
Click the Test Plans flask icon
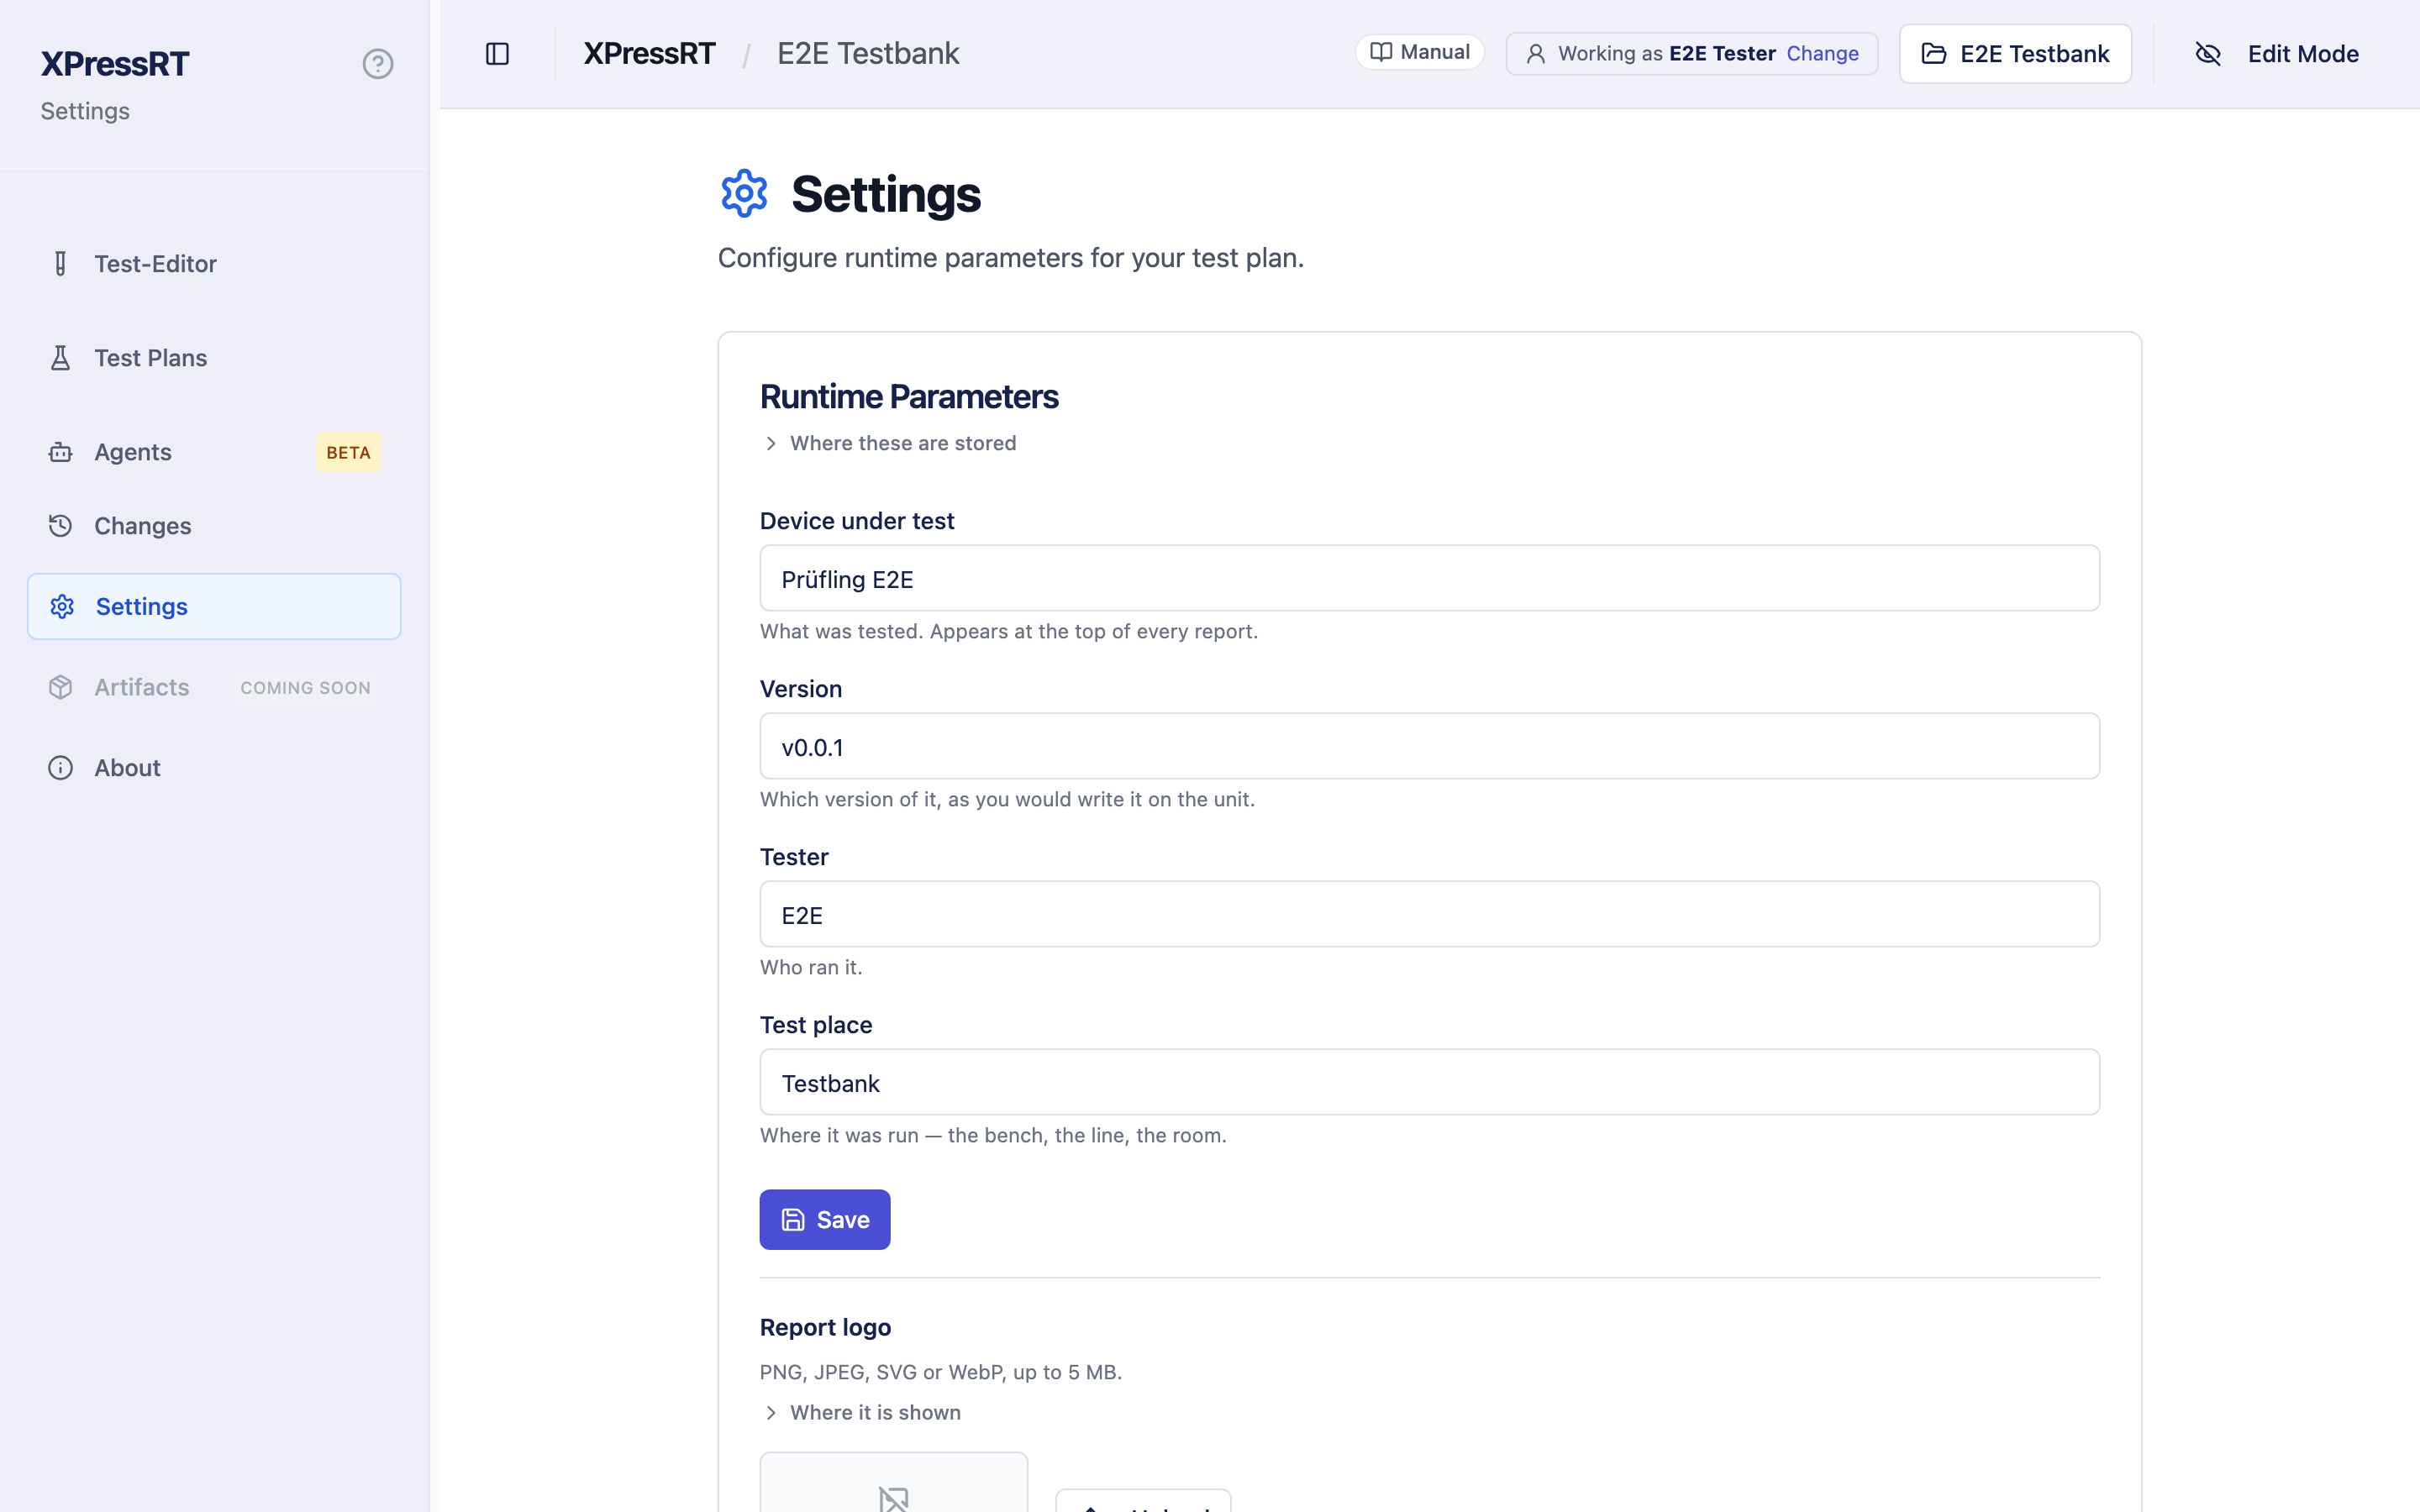click(x=60, y=358)
